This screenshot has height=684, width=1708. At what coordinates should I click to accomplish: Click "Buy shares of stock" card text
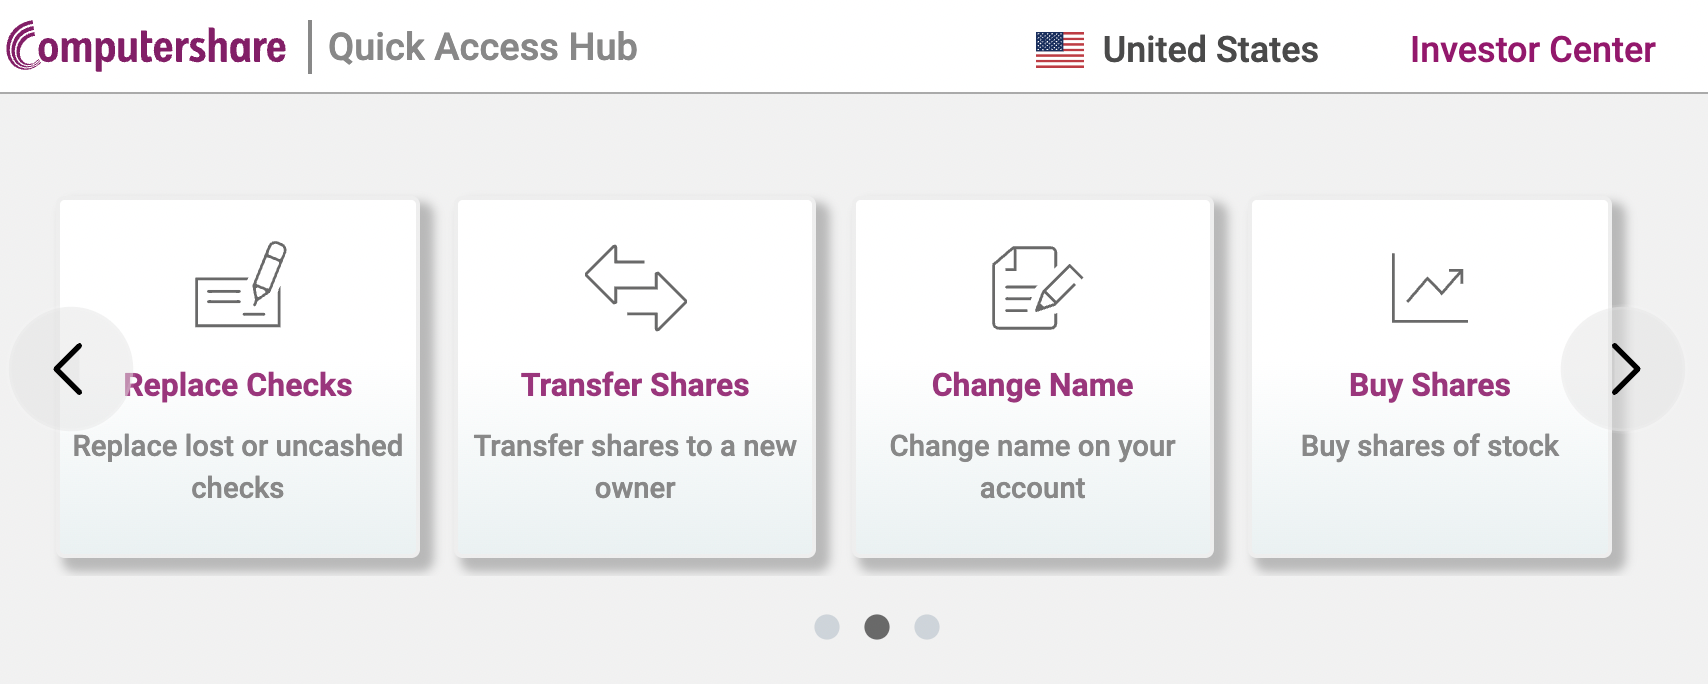coord(1430,446)
